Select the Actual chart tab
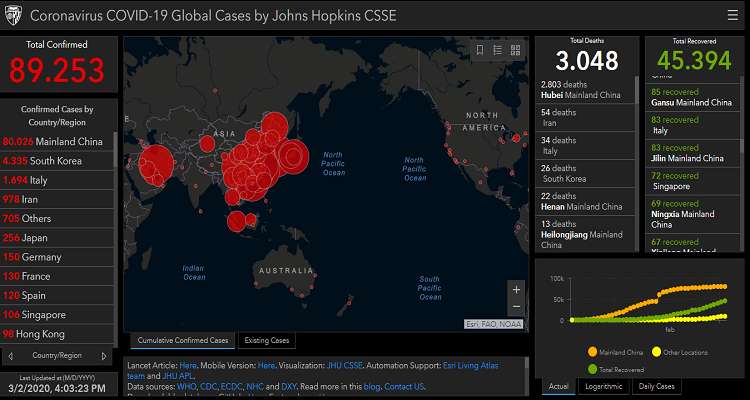The width and height of the screenshot is (750, 400). pos(559,386)
